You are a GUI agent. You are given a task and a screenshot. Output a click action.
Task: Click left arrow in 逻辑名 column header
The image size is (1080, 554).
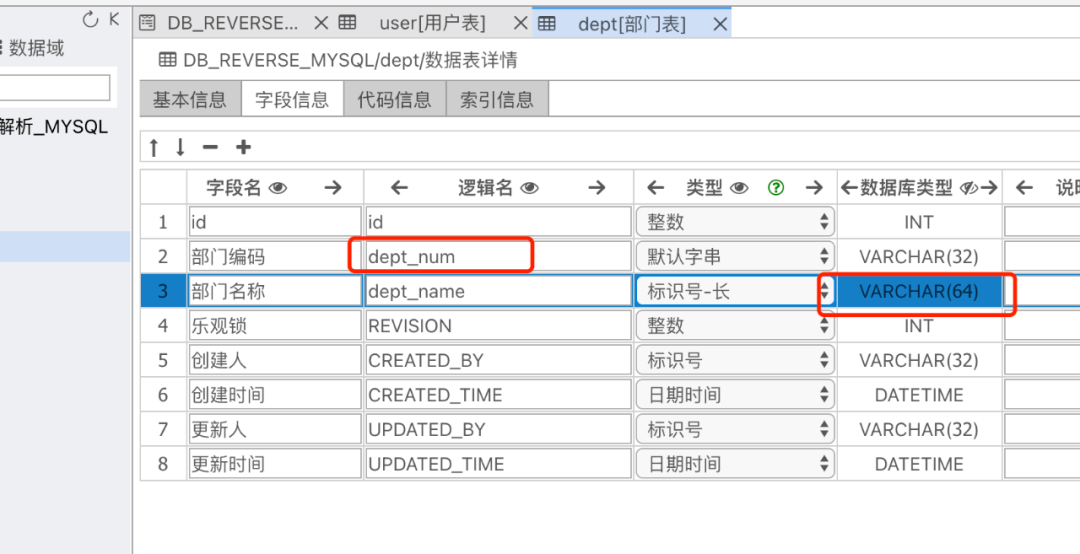(399, 187)
